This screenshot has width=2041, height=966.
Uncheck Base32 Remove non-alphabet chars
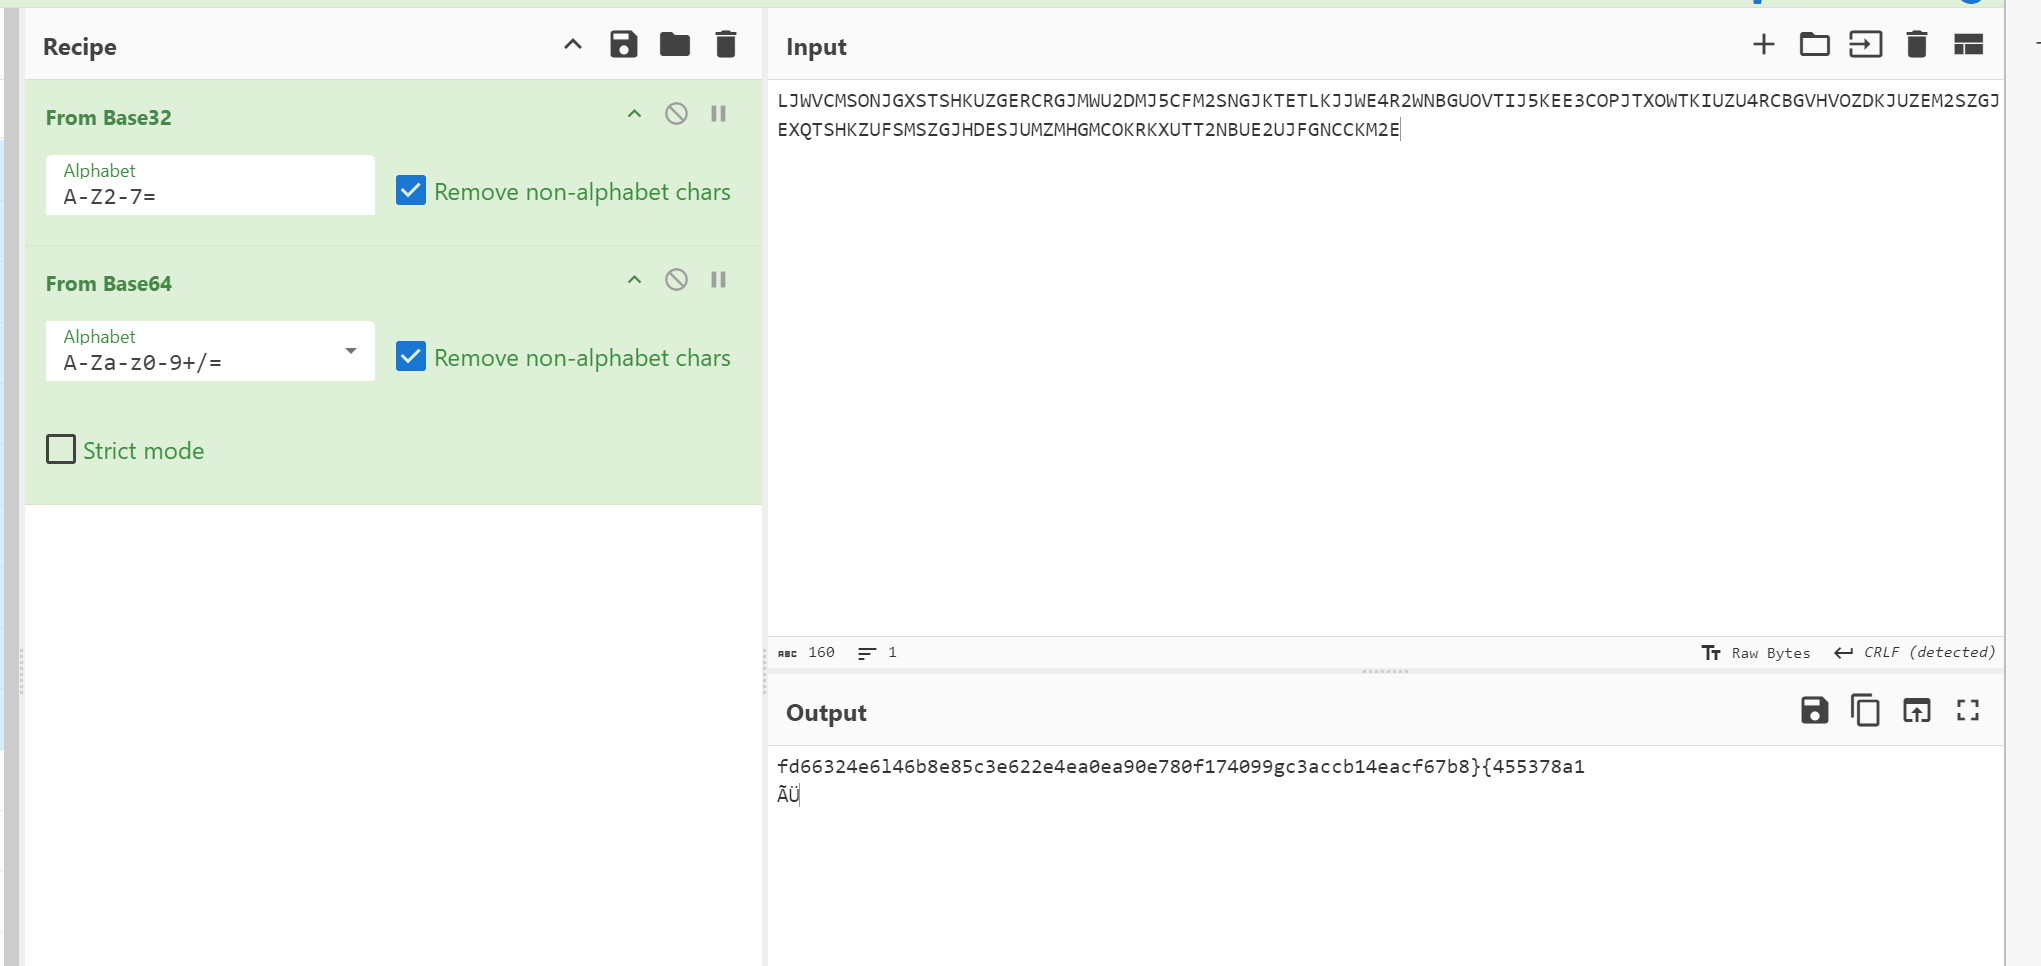(x=411, y=191)
